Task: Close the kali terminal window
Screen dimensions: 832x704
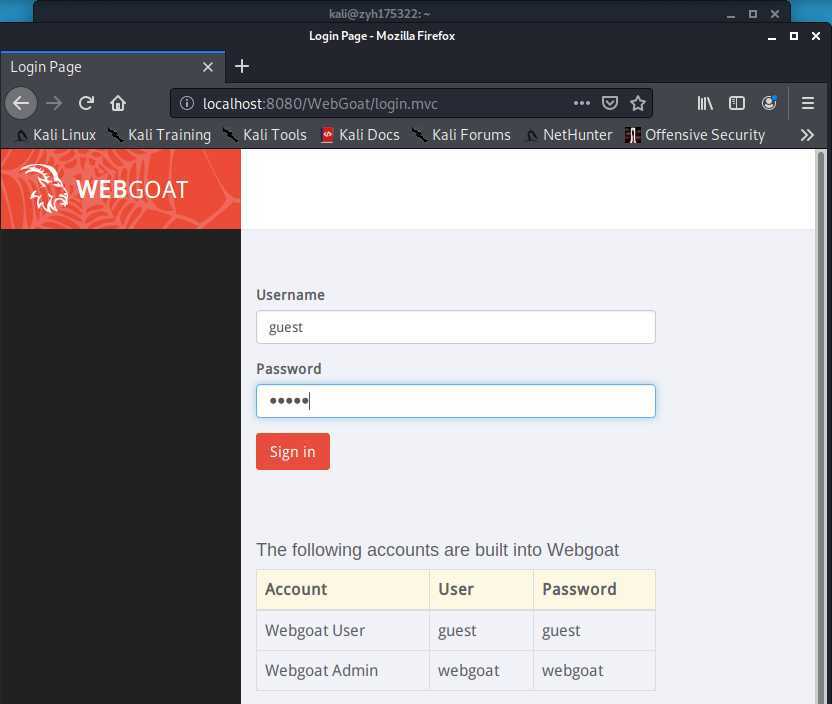Action: coord(775,14)
